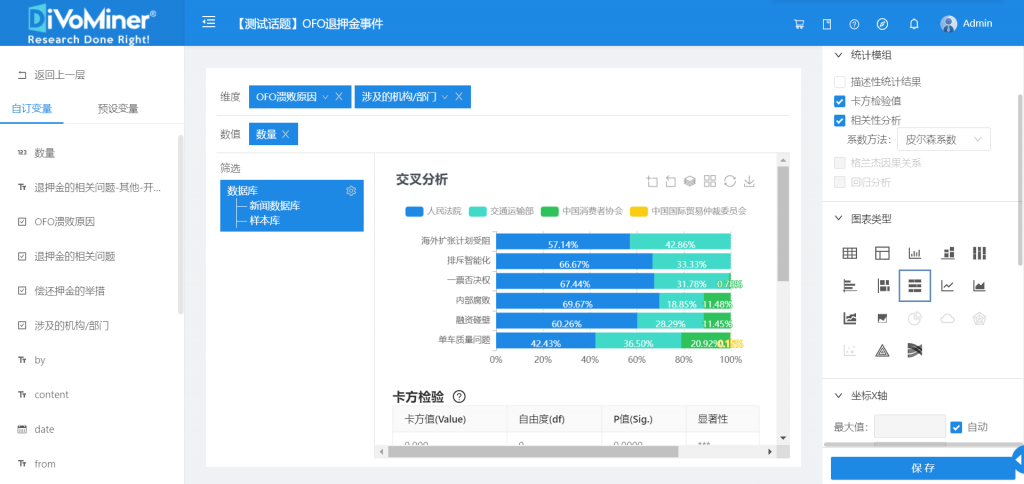Viewport: 1024px width, 484px height.
Task: Select the Sankey ribbon chart type
Action: click(914, 351)
